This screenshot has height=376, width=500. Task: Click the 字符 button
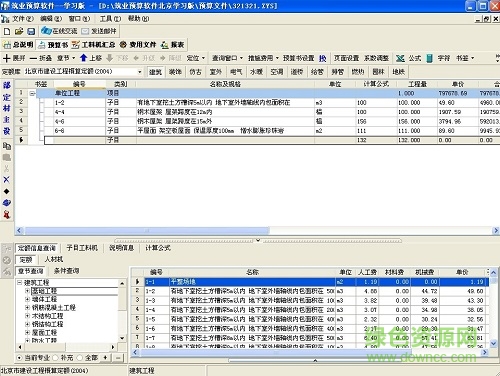(x=444, y=58)
